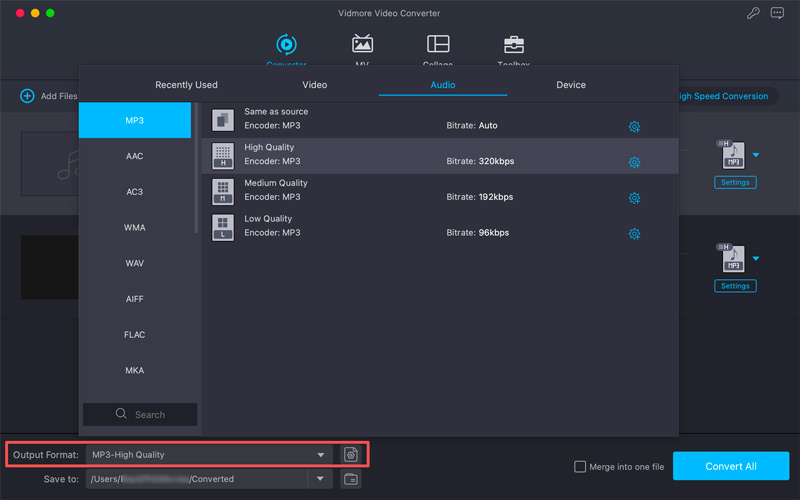This screenshot has height=500, width=800.
Task: Open the Converter module icon
Action: 286,45
